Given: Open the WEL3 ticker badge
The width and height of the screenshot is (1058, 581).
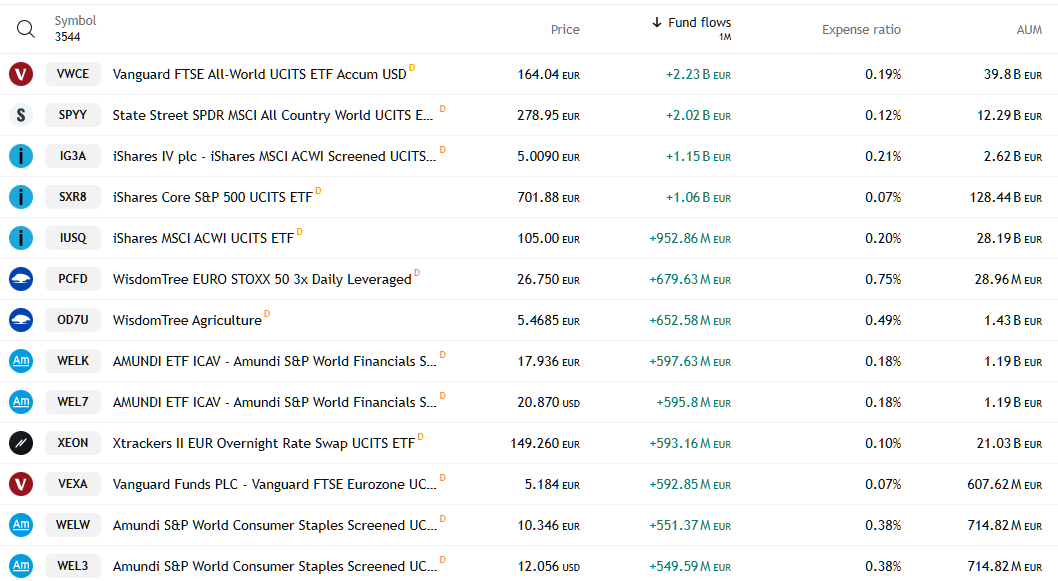Looking at the screenshot, I should tap(73, 565).
